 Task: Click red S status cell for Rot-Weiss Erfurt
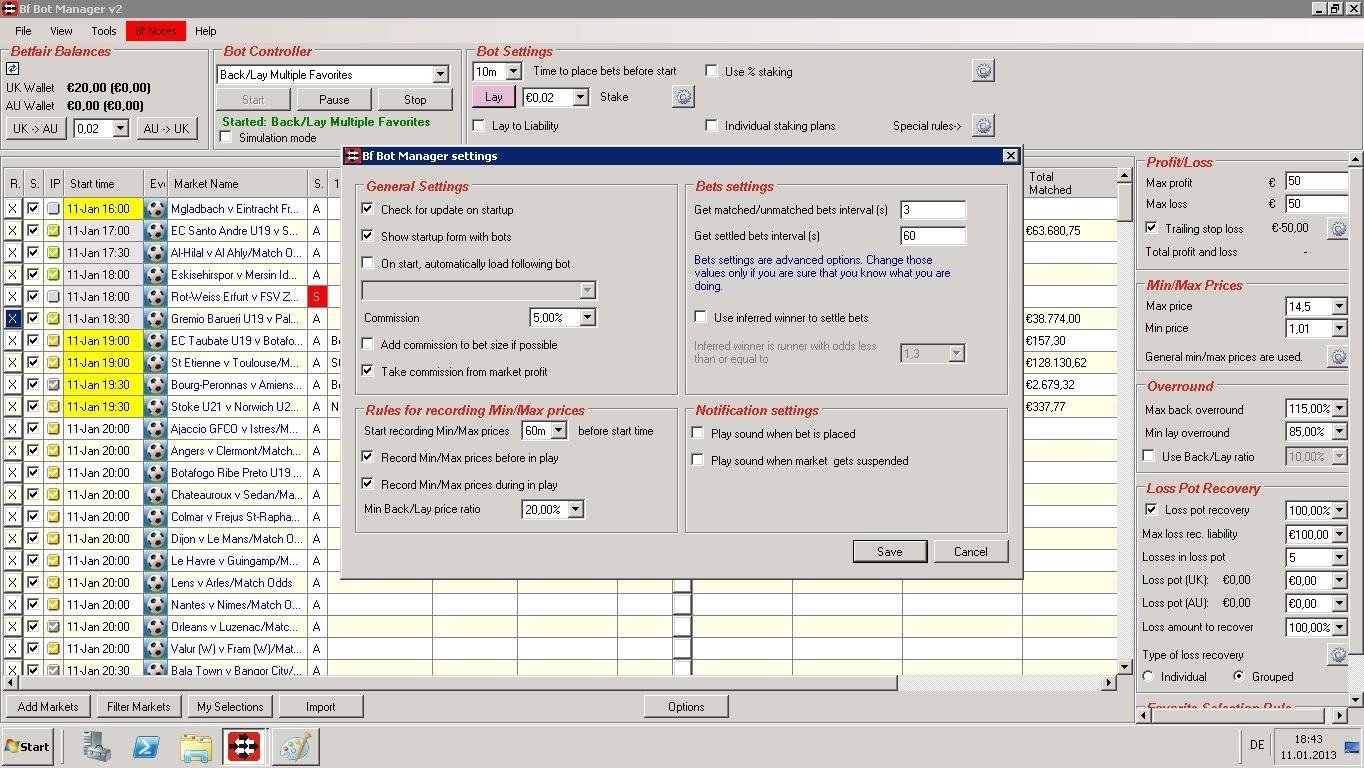317,297
